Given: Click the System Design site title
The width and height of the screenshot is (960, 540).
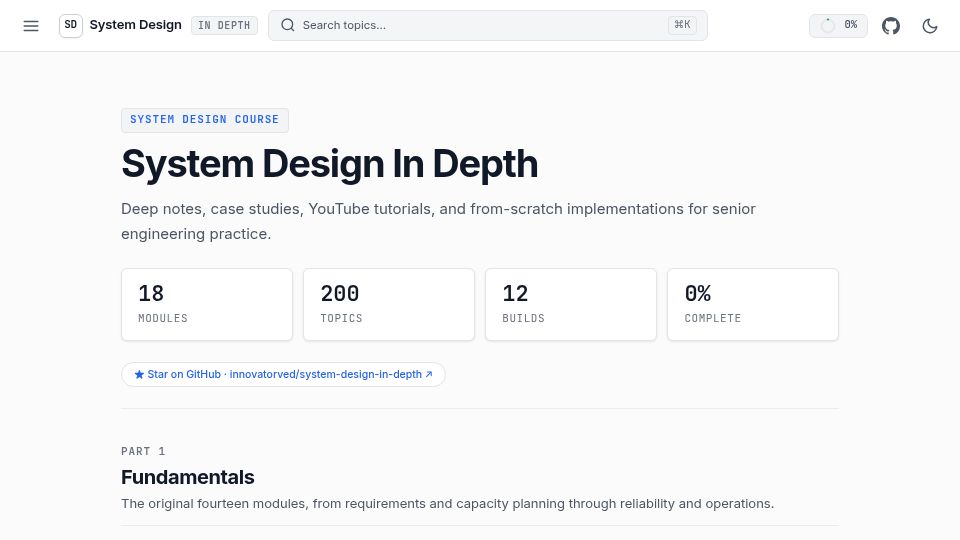Looking at the screenshot, I should 135,25.
